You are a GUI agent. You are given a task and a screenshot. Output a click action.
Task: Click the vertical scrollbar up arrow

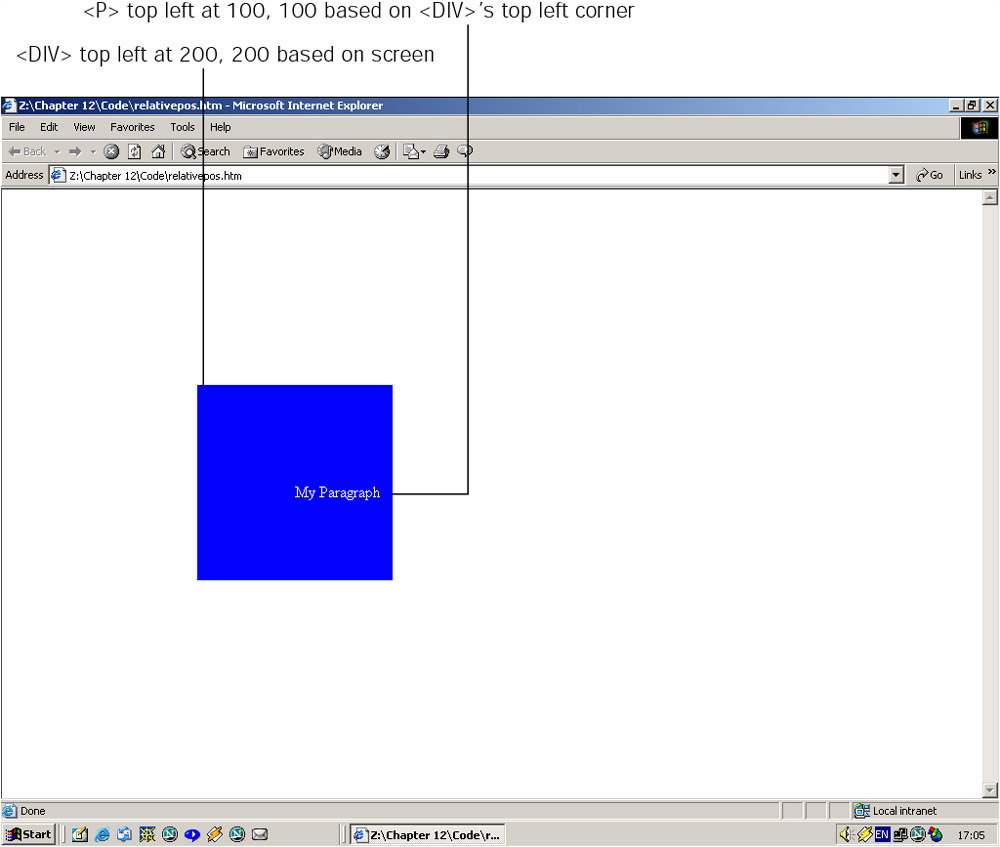tap(990, 198)
